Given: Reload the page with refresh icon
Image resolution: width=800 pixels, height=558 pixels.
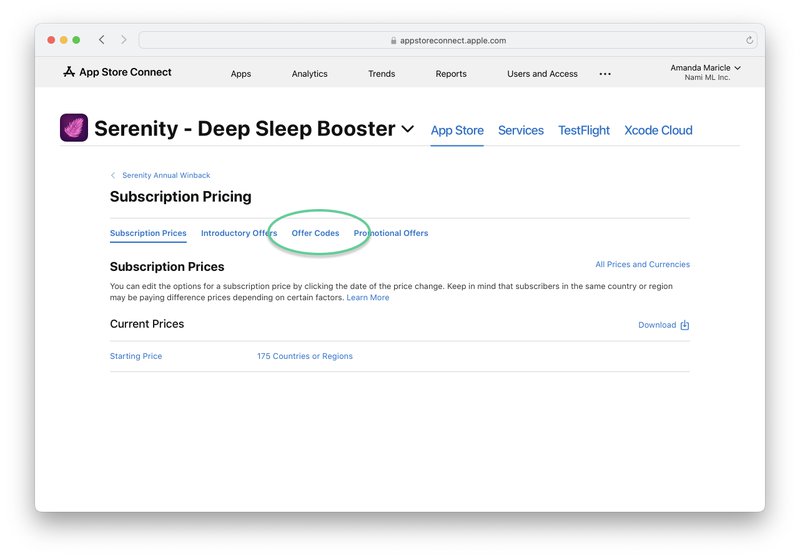Looking at the screenshot, I should click(x=749, y=40).
